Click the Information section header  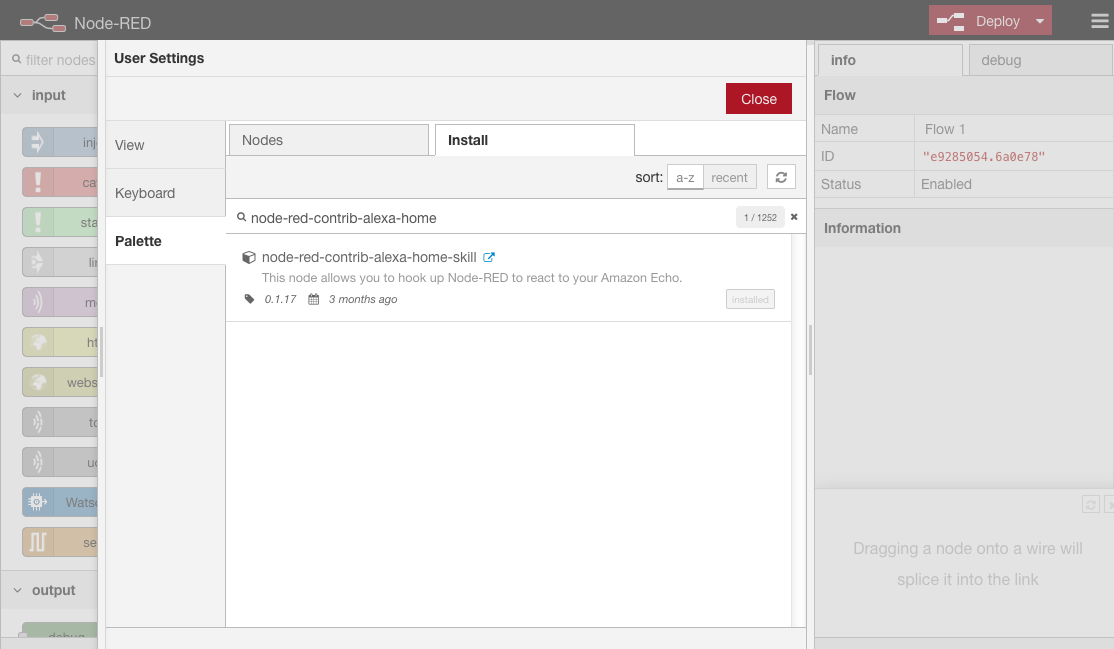point(964,228)
